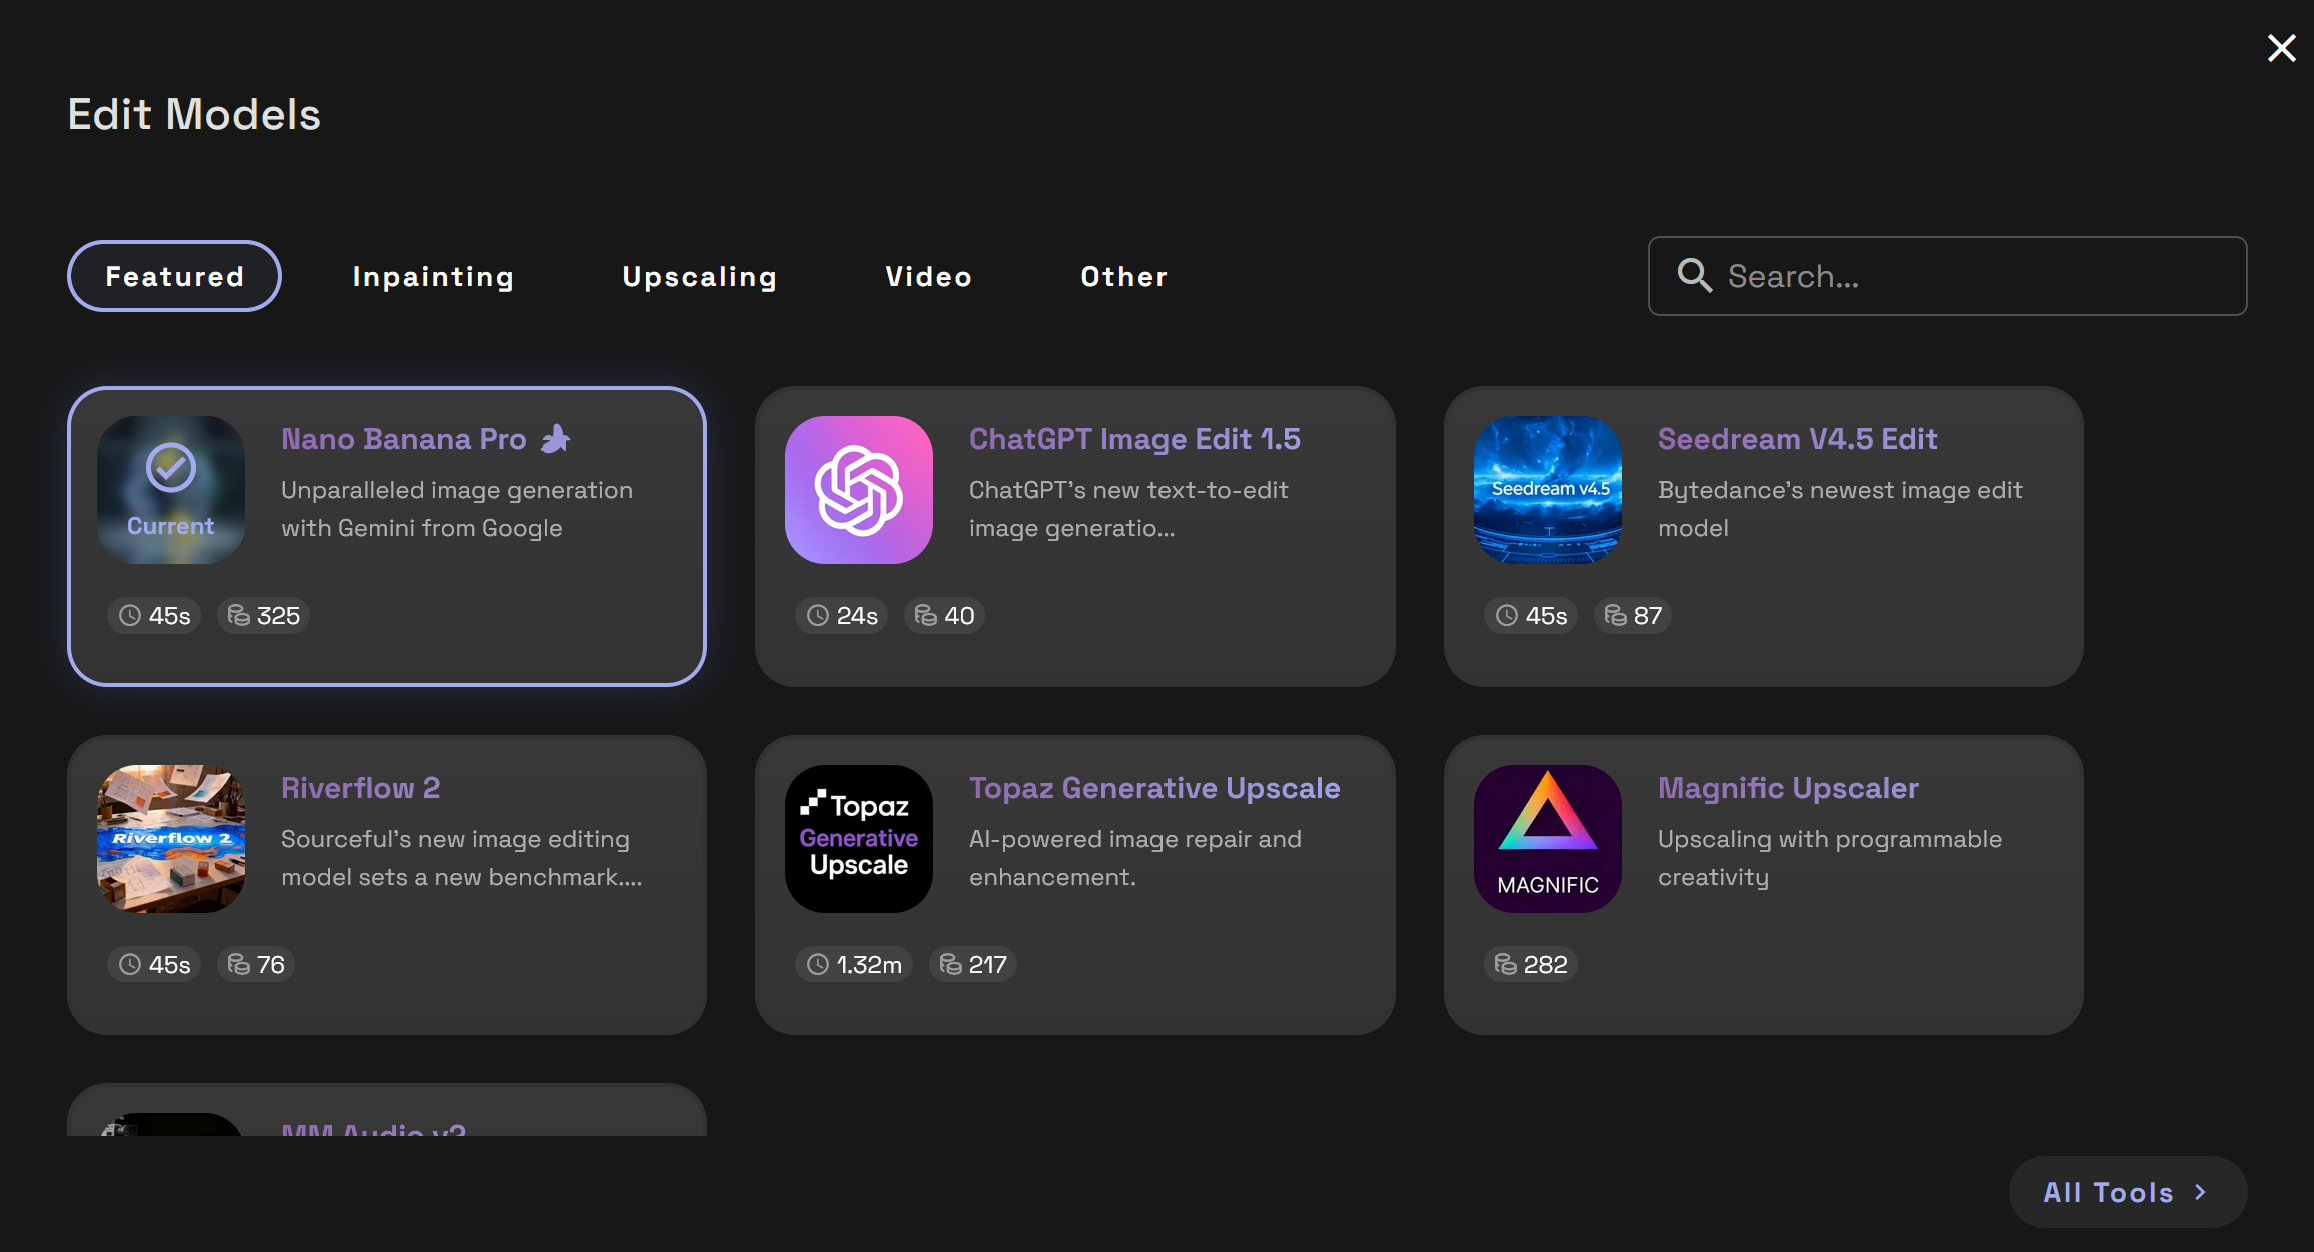The width and height of the screenshot is (2314, 1252).
Task: Click the Riverflow 2 thumbnail image
Action: pyautogui.click(x=171, y=838)
